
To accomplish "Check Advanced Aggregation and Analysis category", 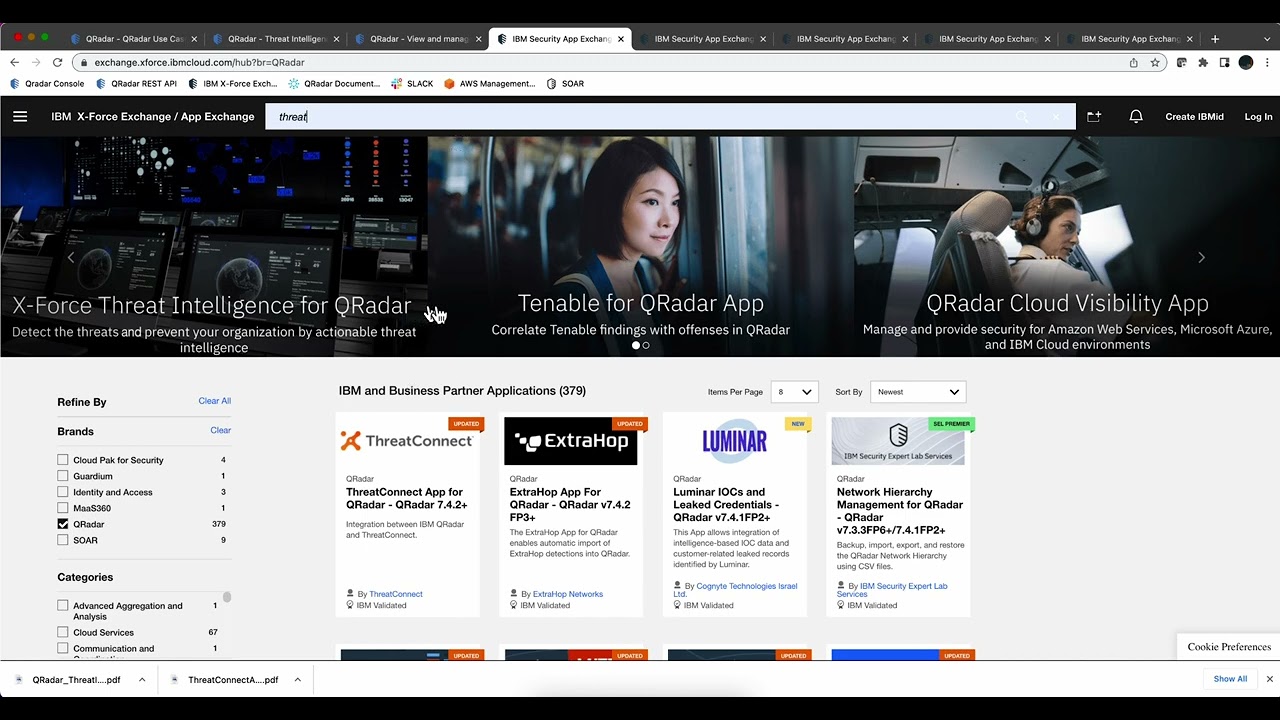I will coord(63,606).
